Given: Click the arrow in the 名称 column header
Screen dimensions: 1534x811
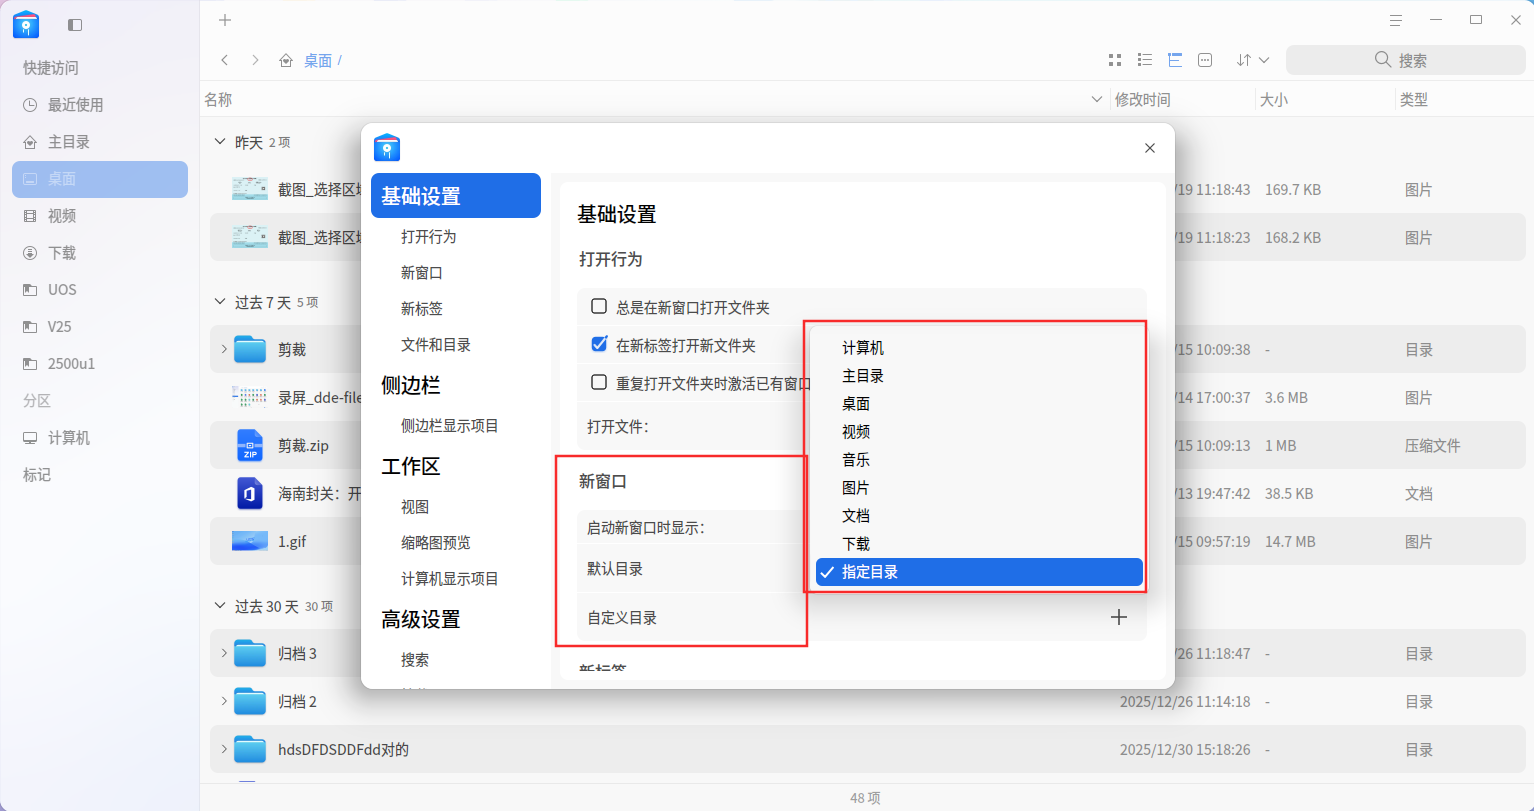Looking at the screenshot, I should [x=1097, y=100].
